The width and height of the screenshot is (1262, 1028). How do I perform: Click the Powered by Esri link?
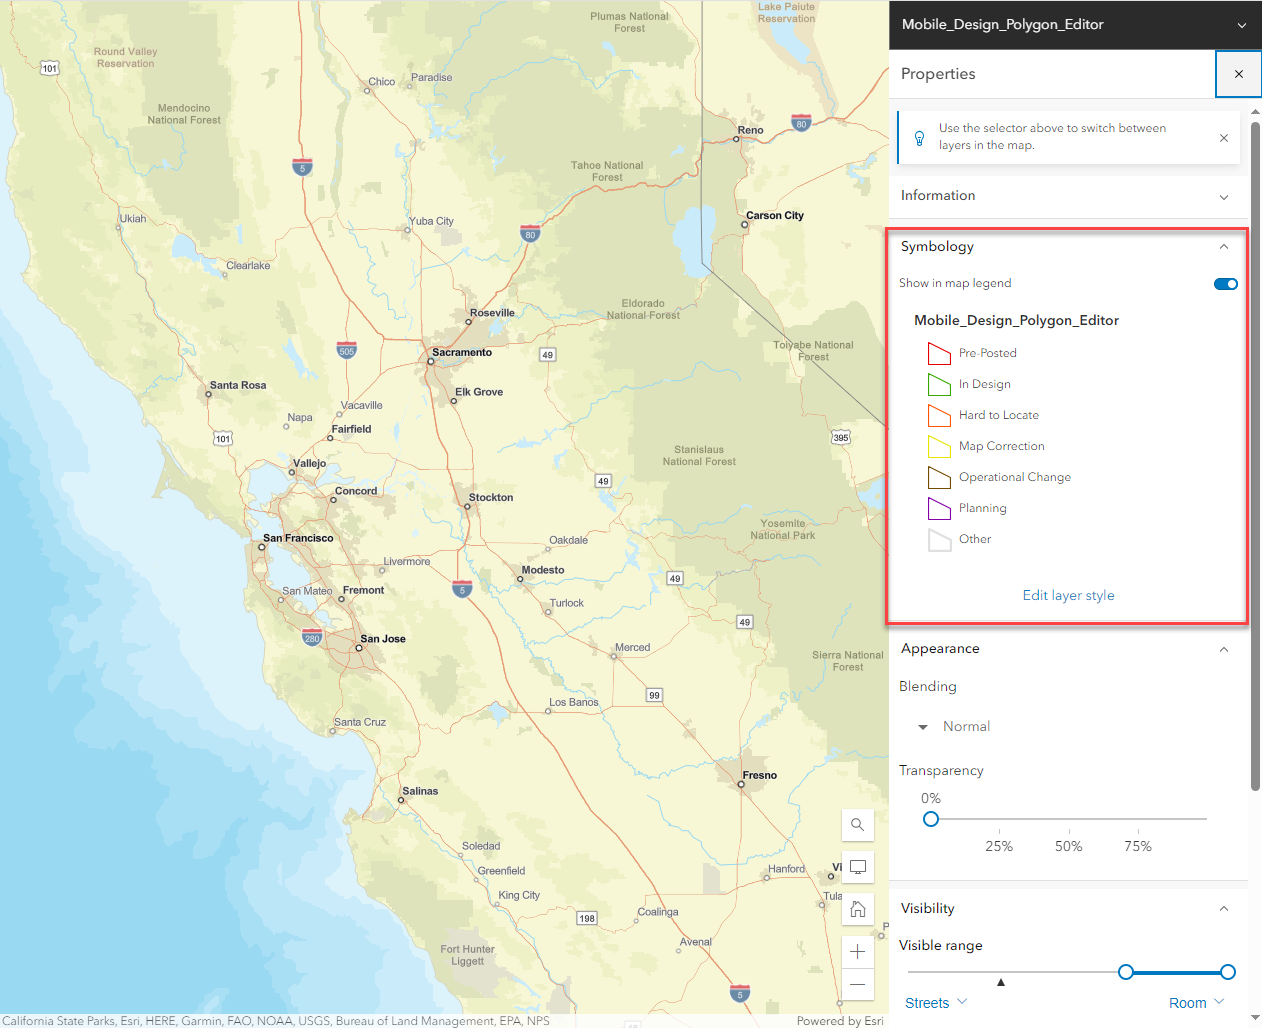[839, 1021]
